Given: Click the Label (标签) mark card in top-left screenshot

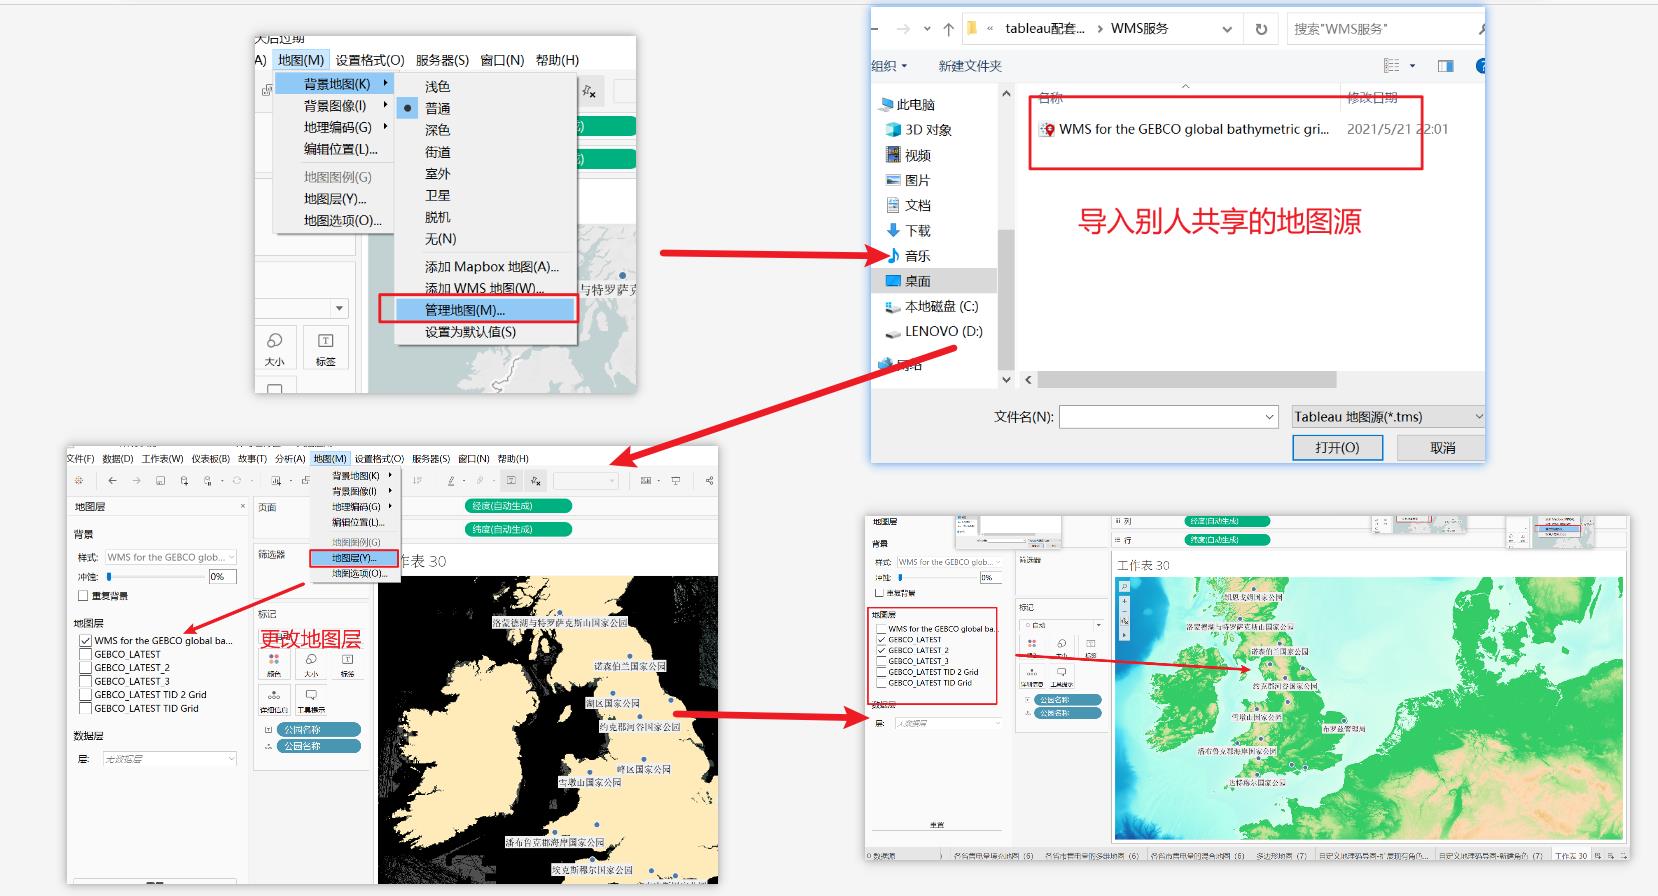Looking at the screenshot, I should [326, 348].
